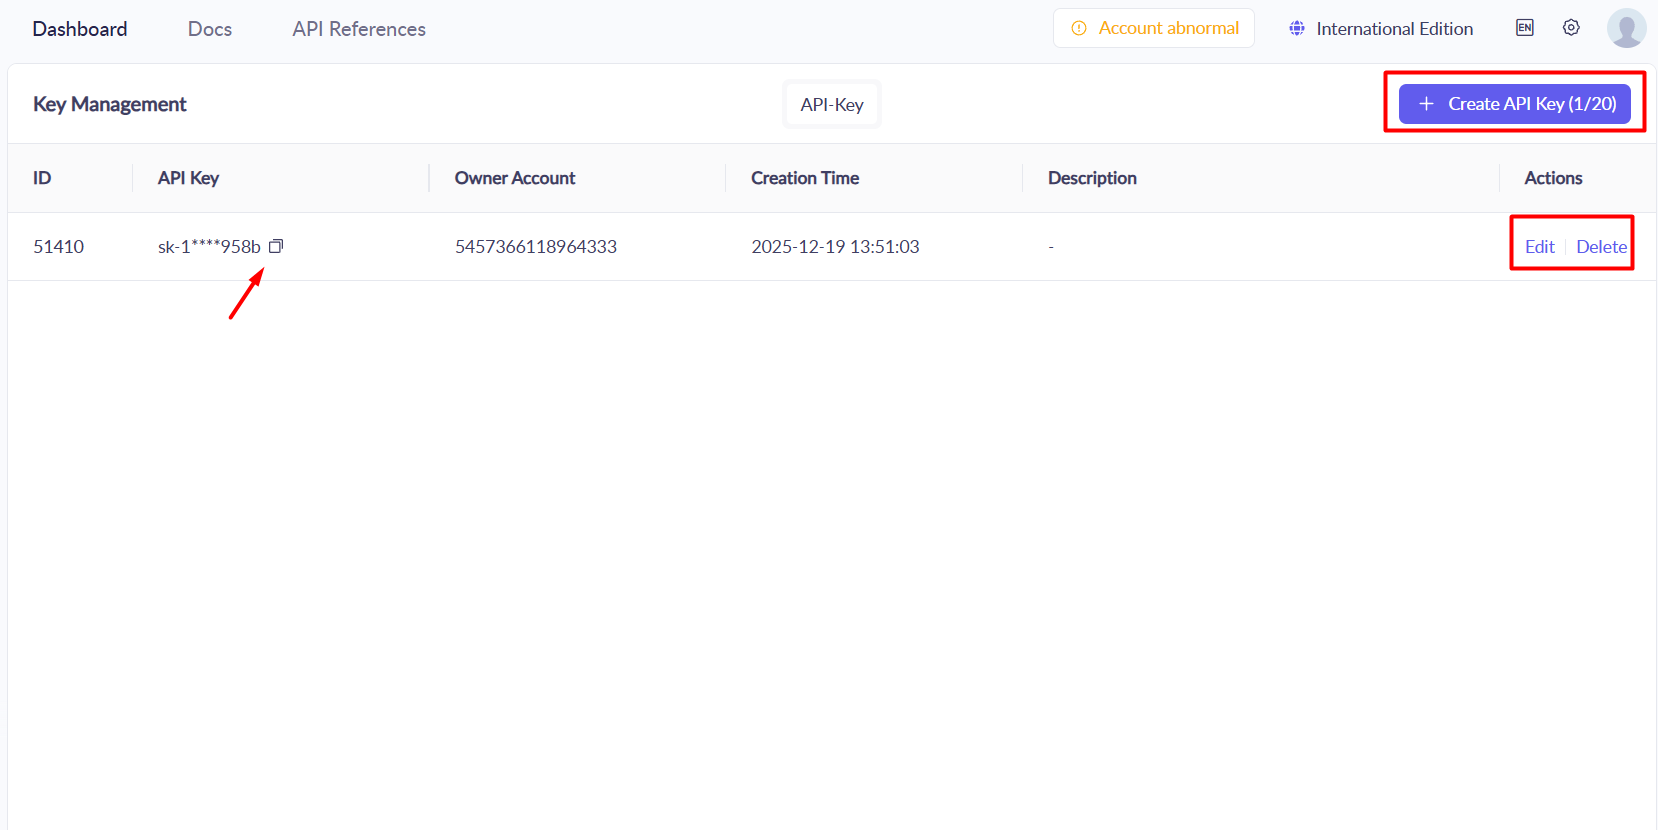Edit the API key 51410

point(1539,247)
